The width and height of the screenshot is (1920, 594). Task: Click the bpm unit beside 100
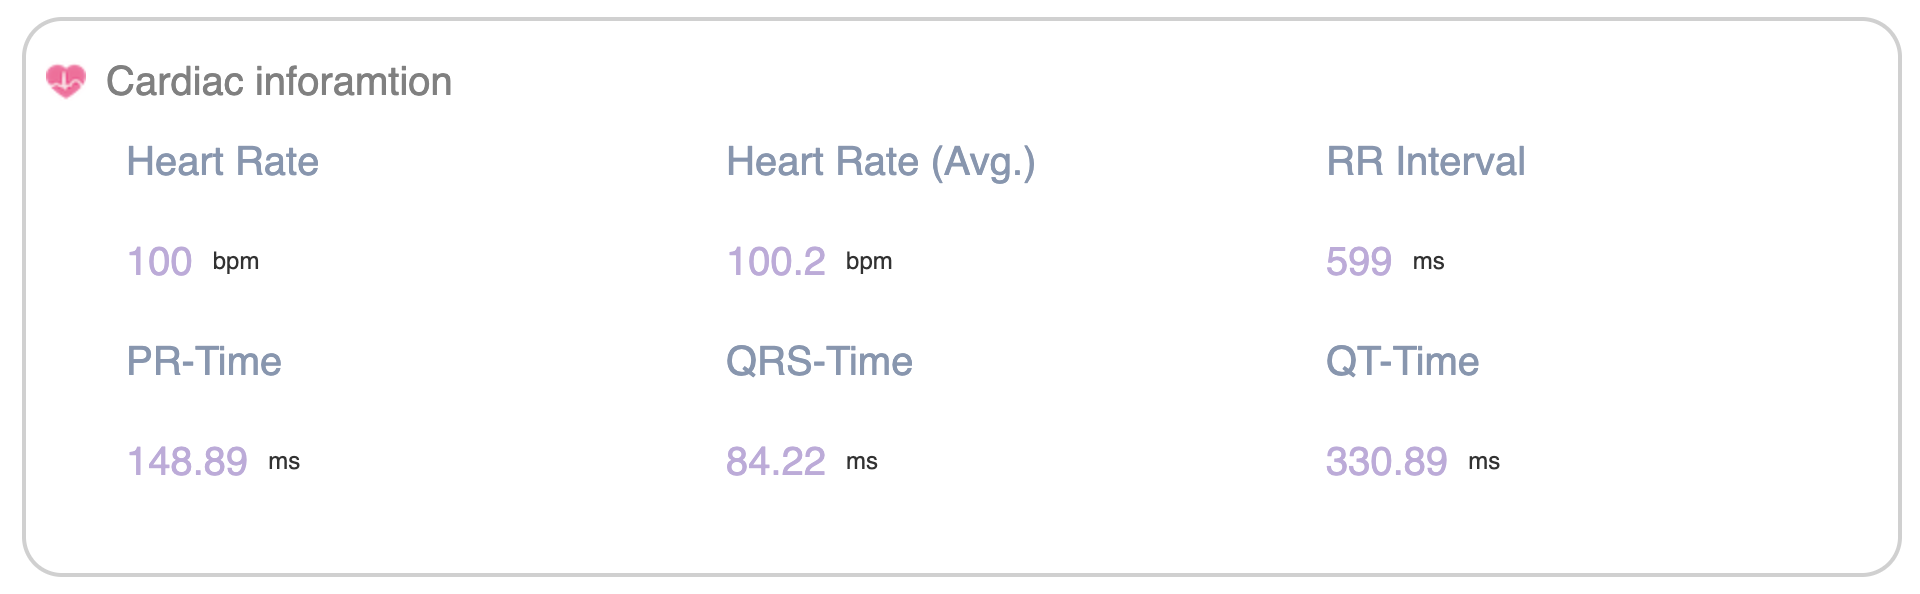pos(236,262)
